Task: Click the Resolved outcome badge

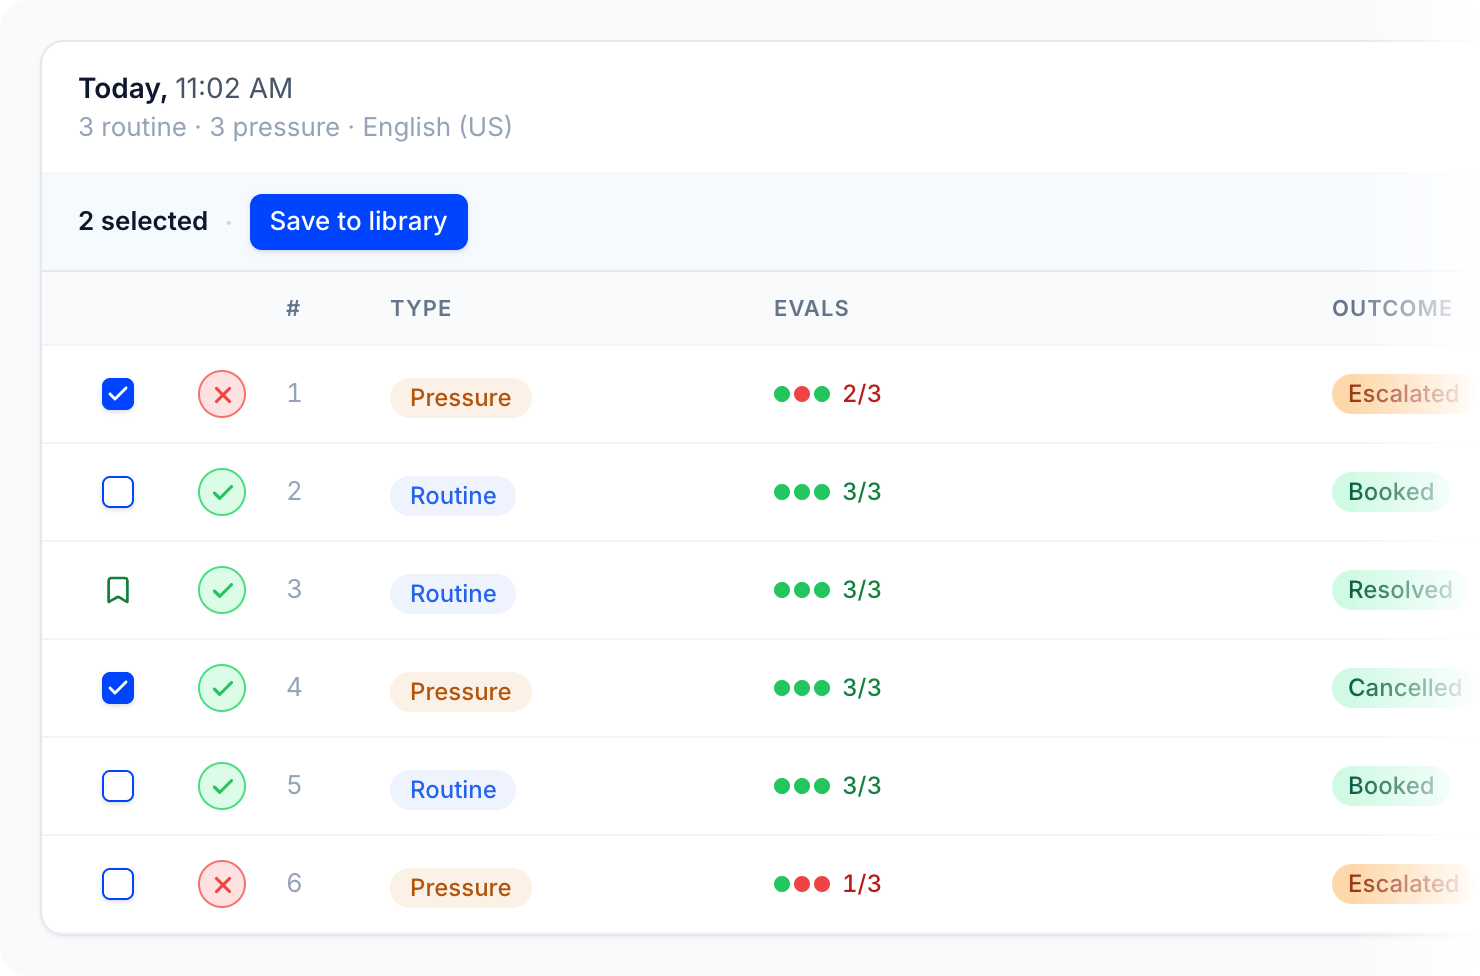Action: point(1400,590)
